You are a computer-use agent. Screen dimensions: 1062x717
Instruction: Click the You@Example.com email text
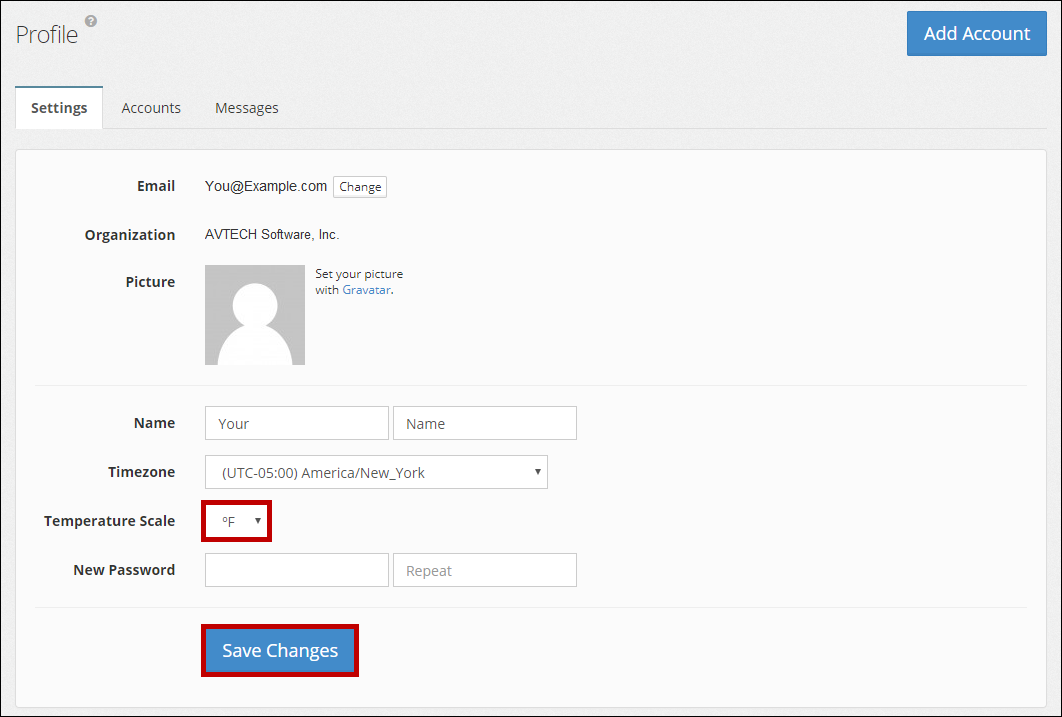266,186
